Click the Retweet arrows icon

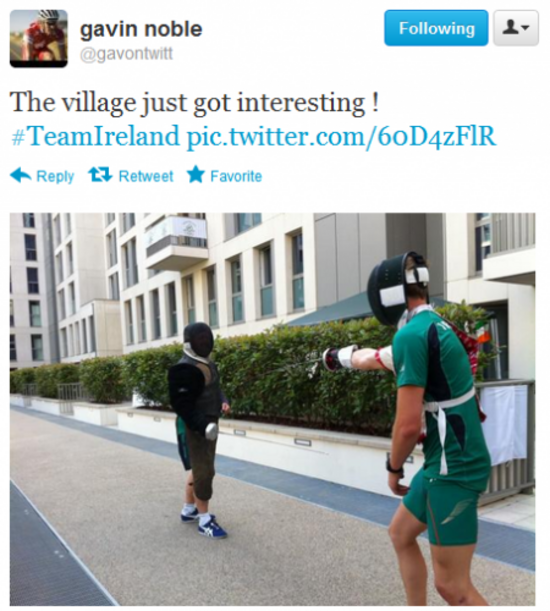[100, 175]
